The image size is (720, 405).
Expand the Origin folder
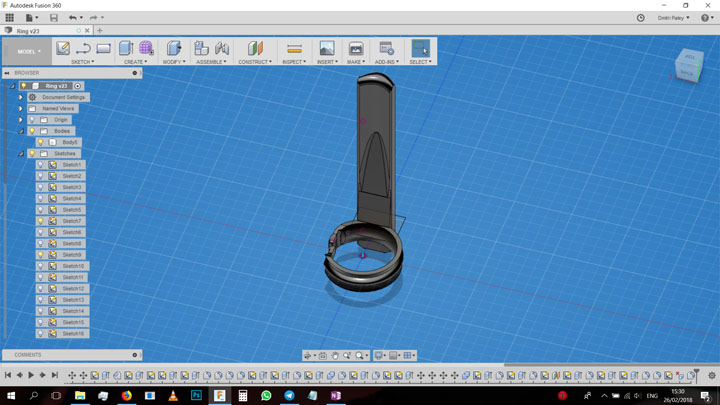[x=21, y=120]
